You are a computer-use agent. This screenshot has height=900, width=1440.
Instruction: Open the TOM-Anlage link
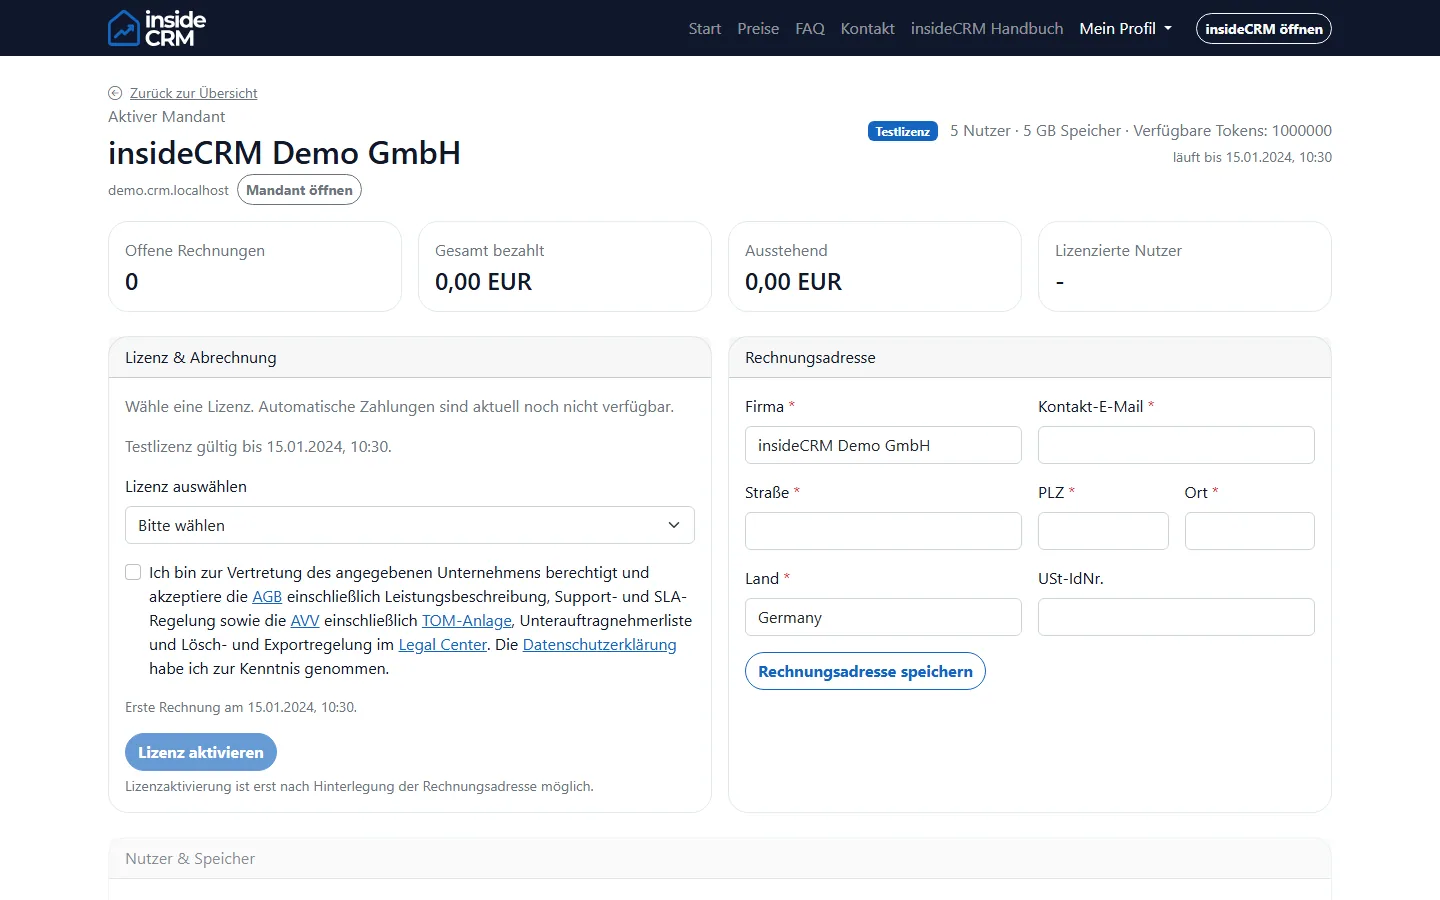click(x=467, y=620)
